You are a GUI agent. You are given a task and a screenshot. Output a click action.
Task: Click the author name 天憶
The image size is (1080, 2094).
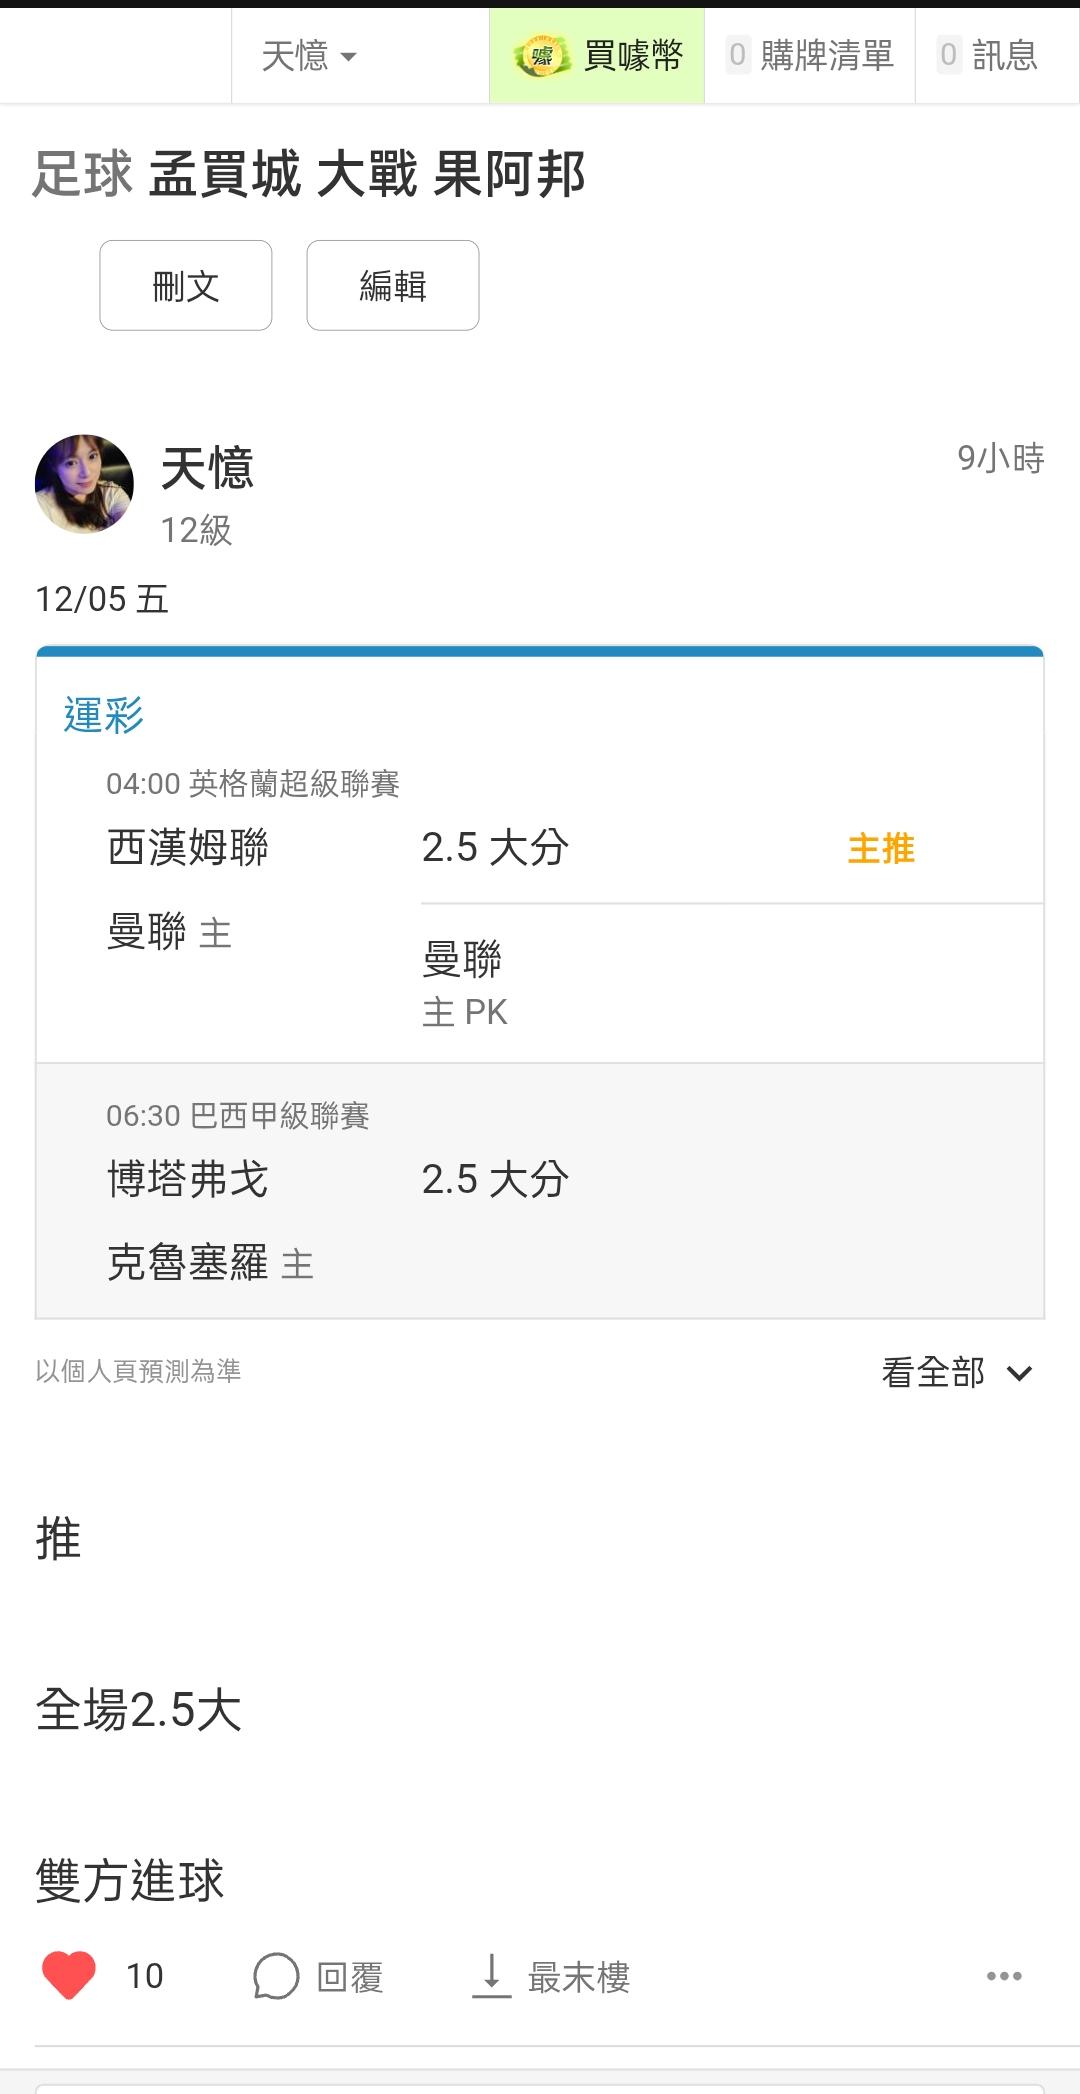click(x=208, y=468)
